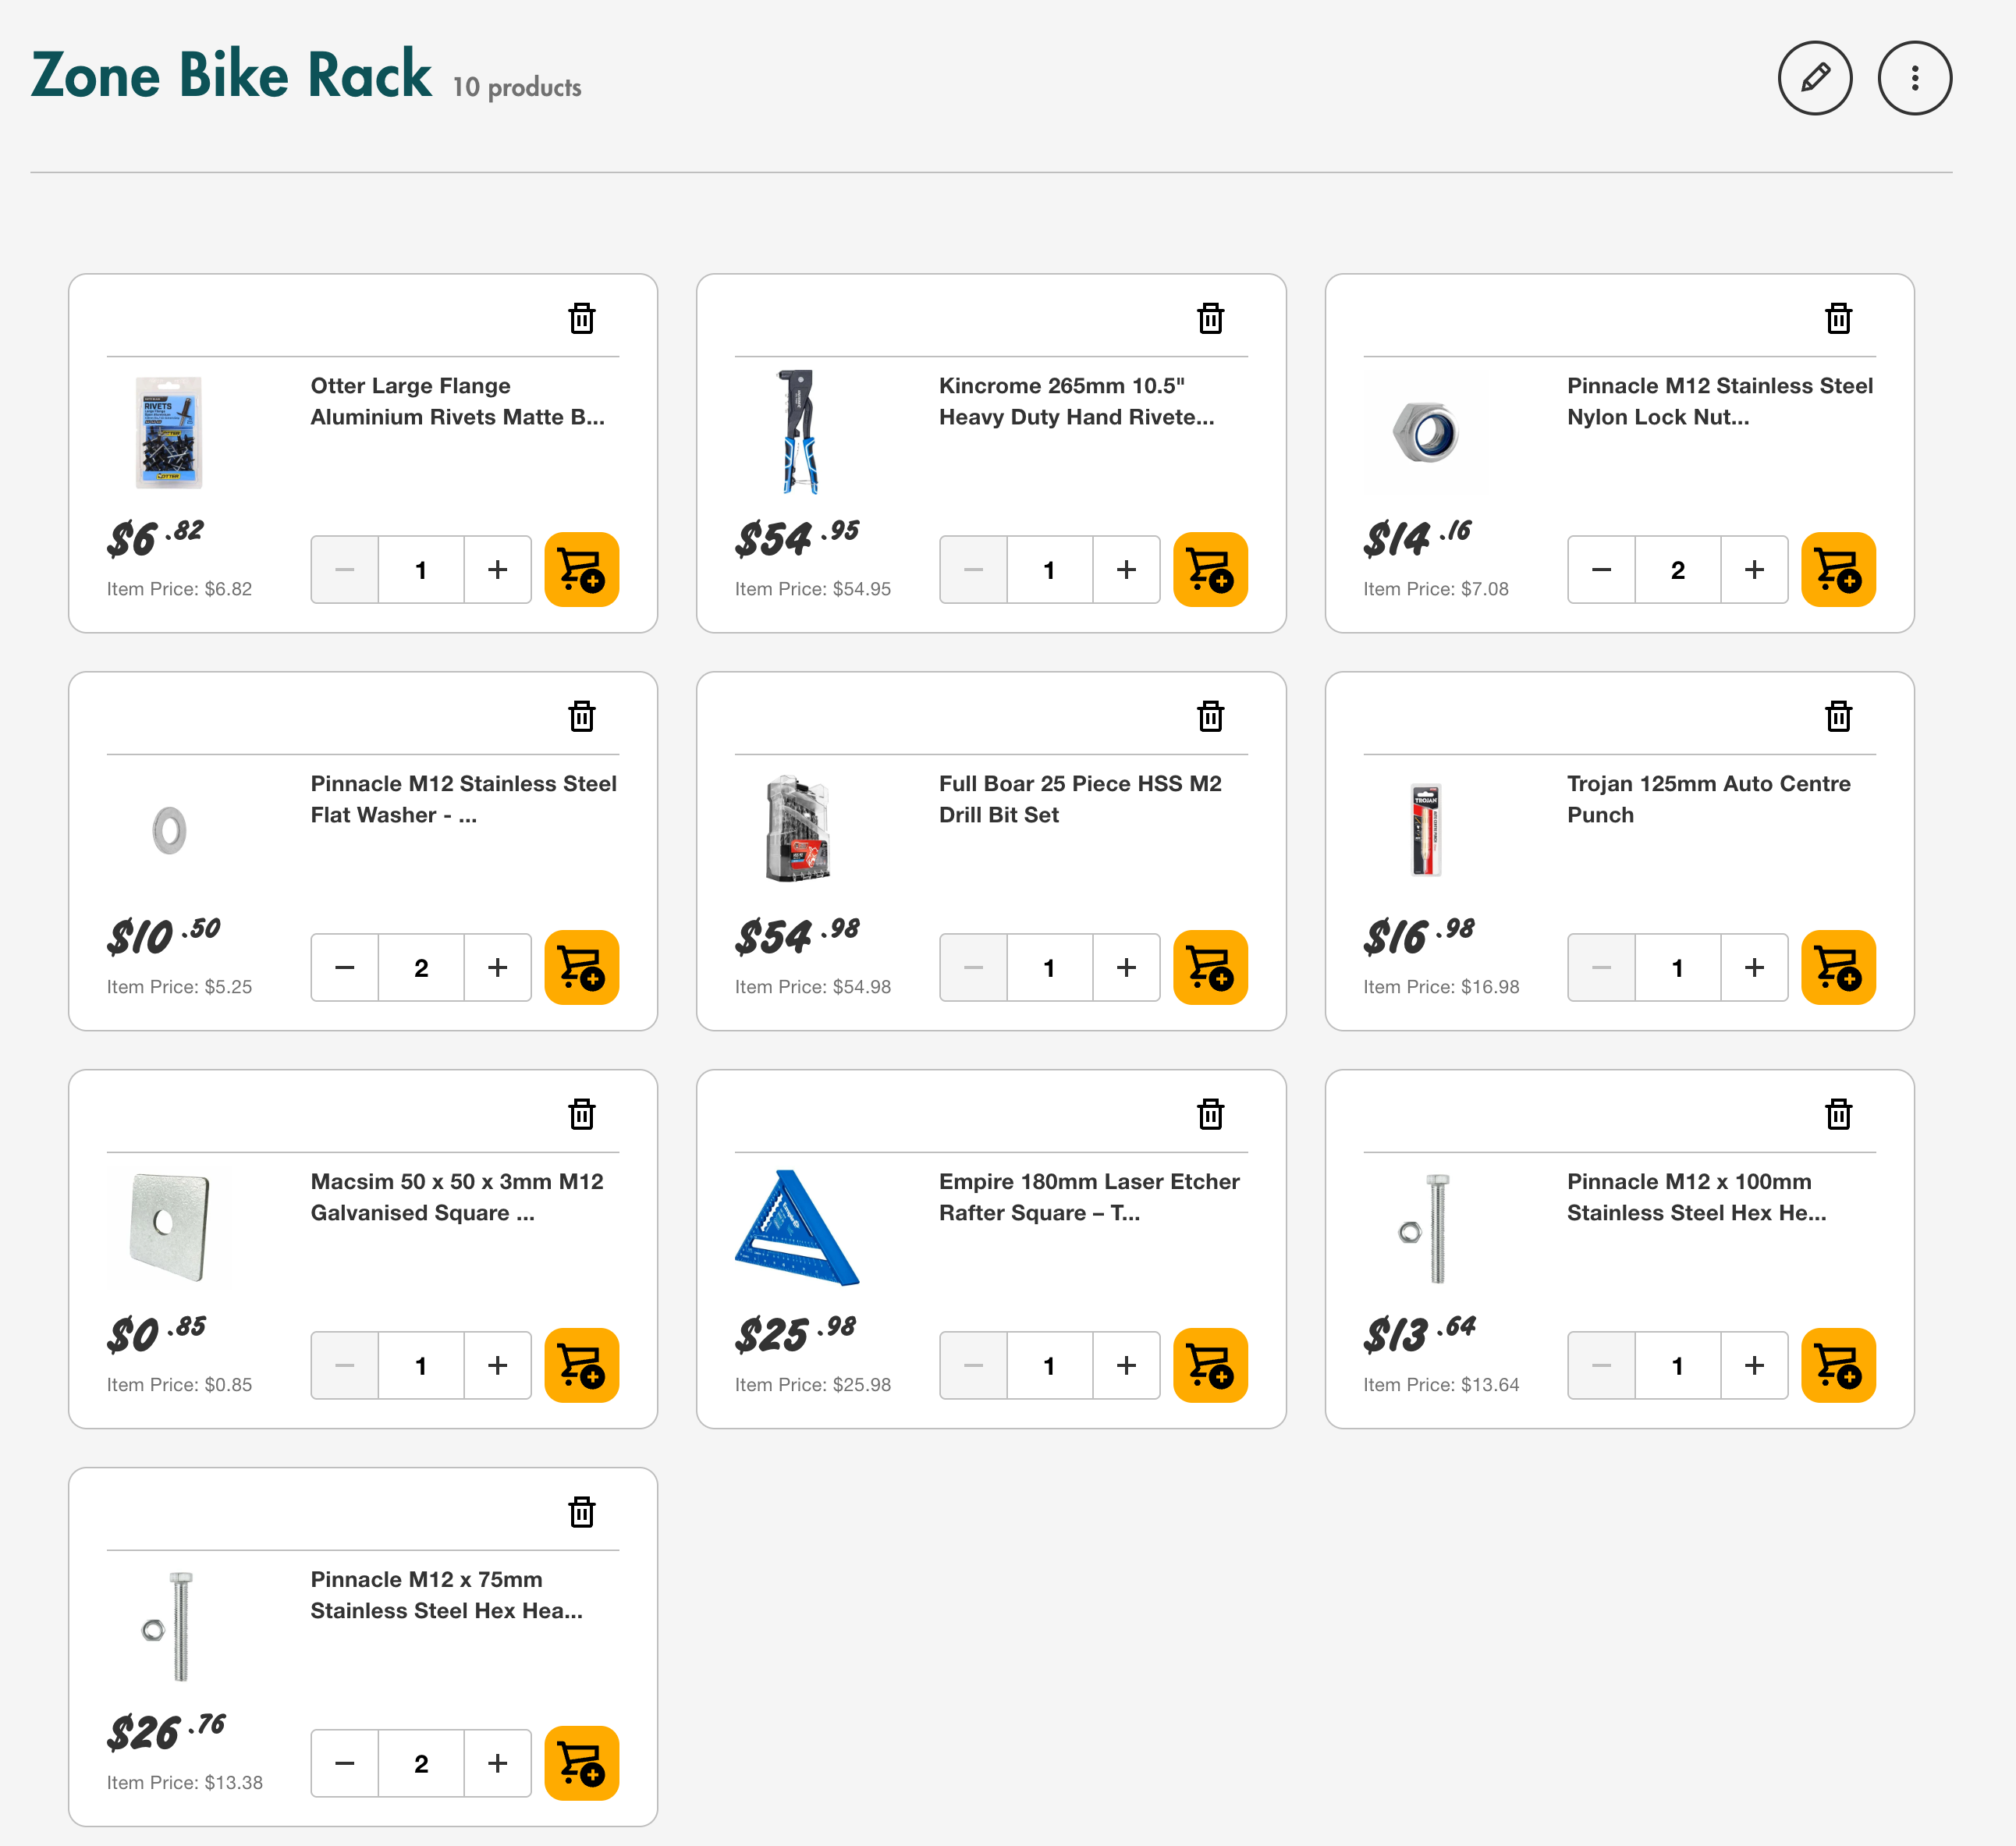This screenshot has width=2016, height=1846.
Task: Add Pinnacle Nylon Lock Nut to cart
Action: pyautogui.click(x=1837, y=570)
